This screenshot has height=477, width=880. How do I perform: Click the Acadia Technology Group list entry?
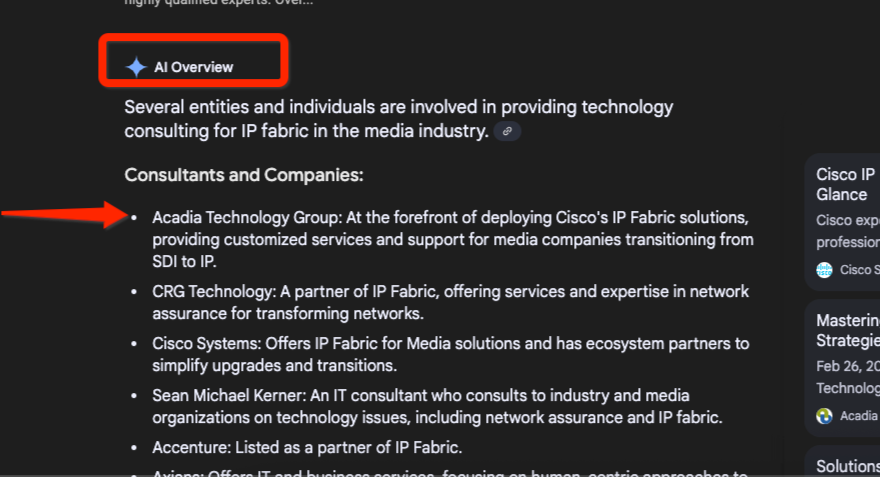(x=450, y=239)
